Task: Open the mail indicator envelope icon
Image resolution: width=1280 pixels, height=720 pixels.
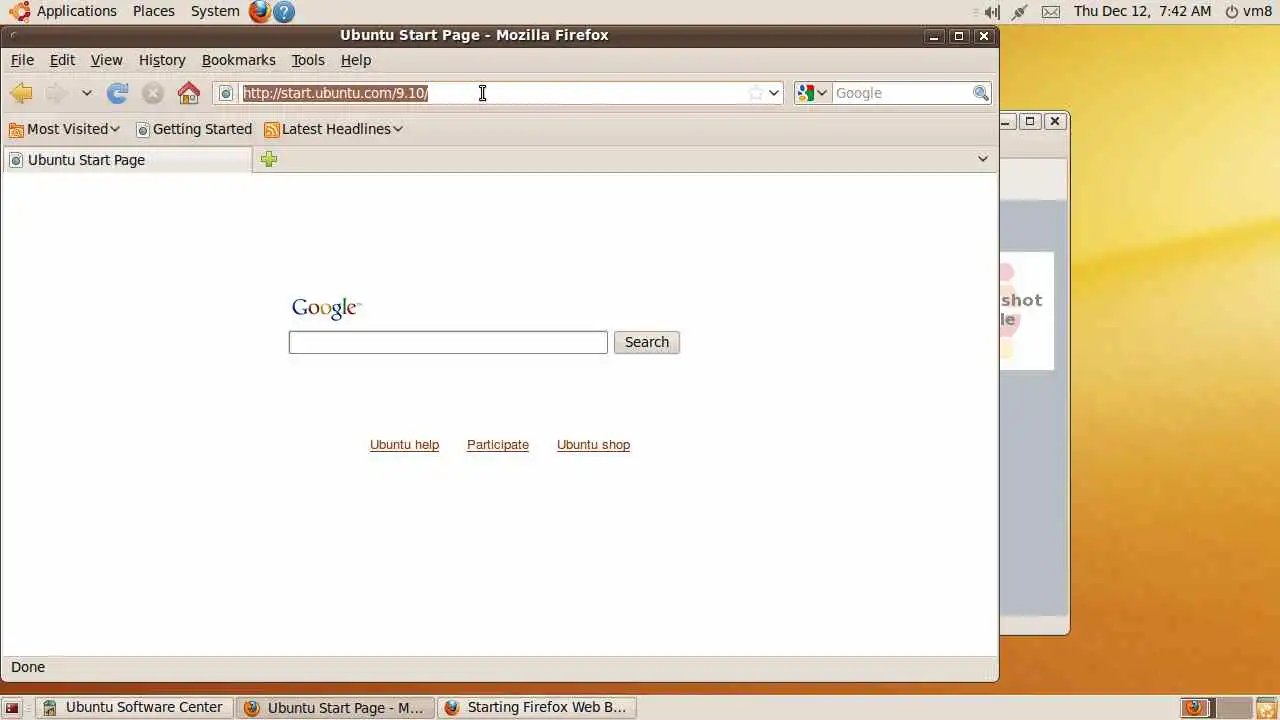Action: (1051, 12)
